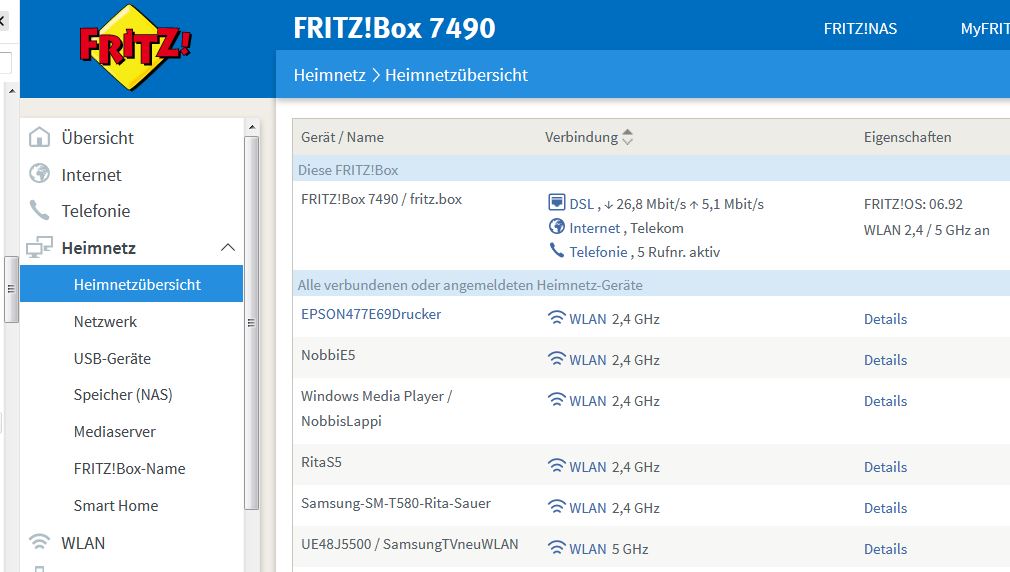Click the FRITZ!Box 7490 / fritz.box text
This screenshot has width=1010, height=572.
381,199
